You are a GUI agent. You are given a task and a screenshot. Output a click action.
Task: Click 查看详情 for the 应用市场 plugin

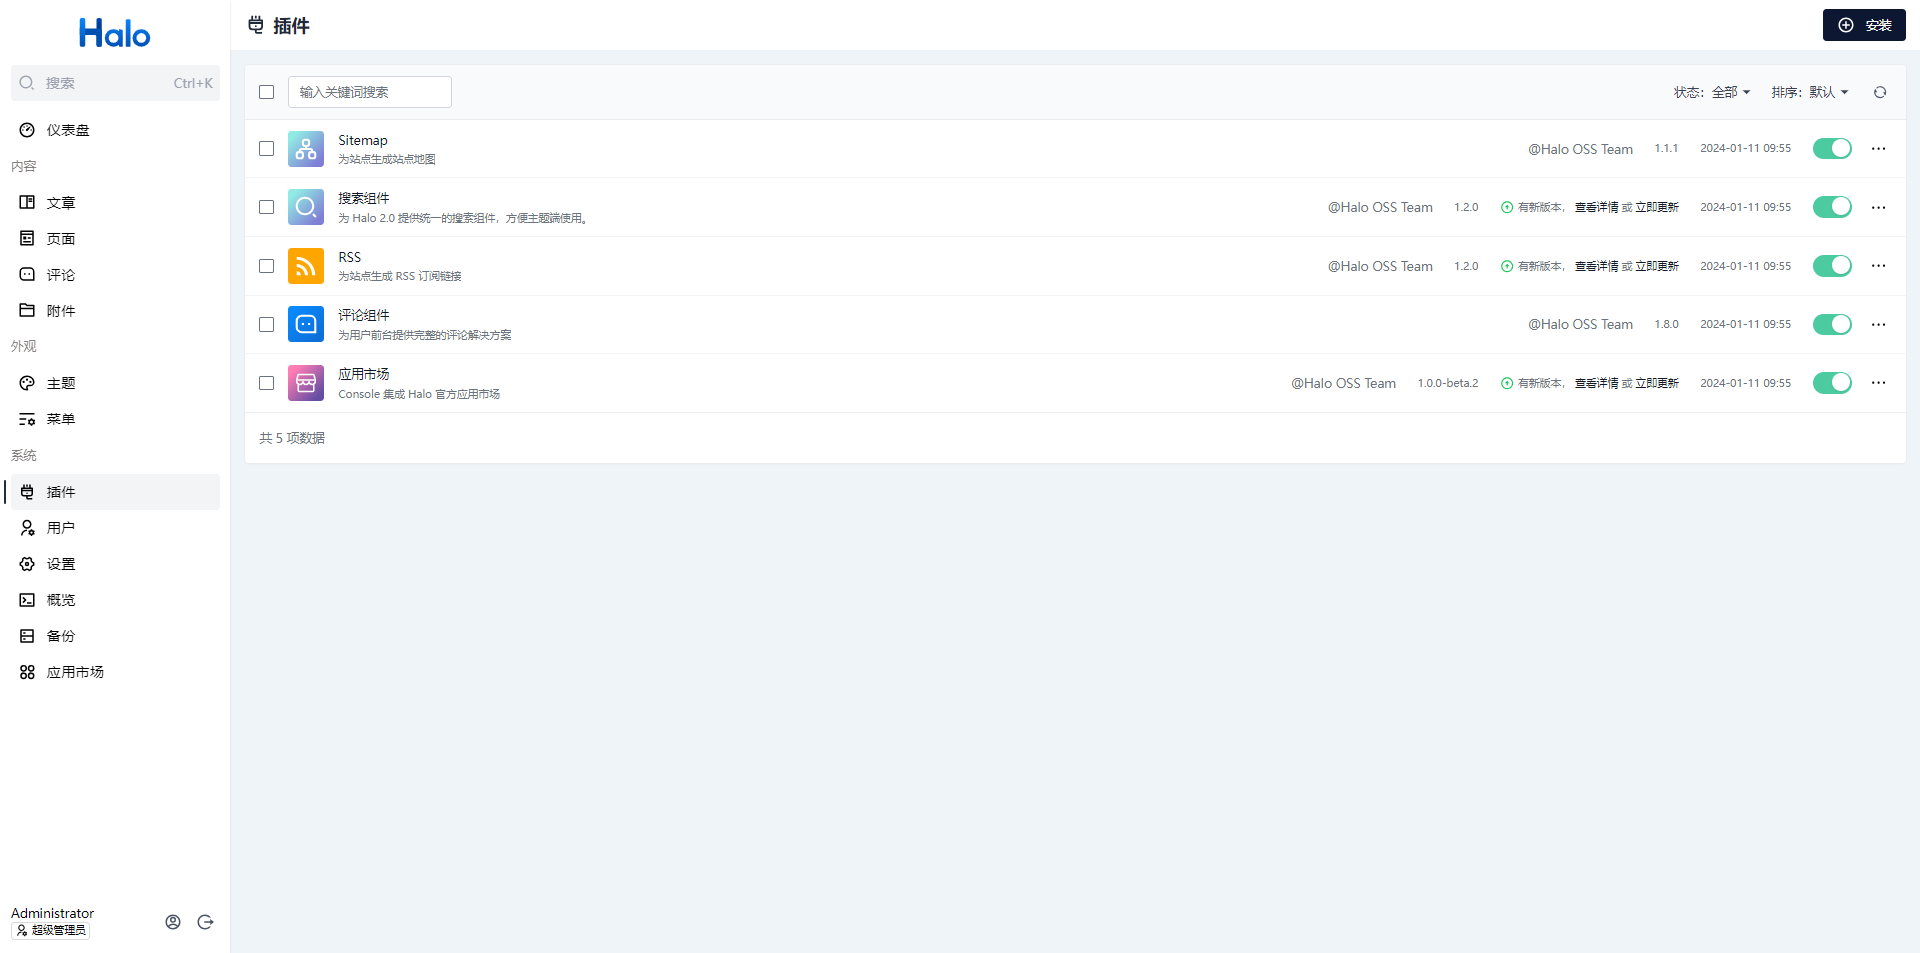[x=1597, y=383]
